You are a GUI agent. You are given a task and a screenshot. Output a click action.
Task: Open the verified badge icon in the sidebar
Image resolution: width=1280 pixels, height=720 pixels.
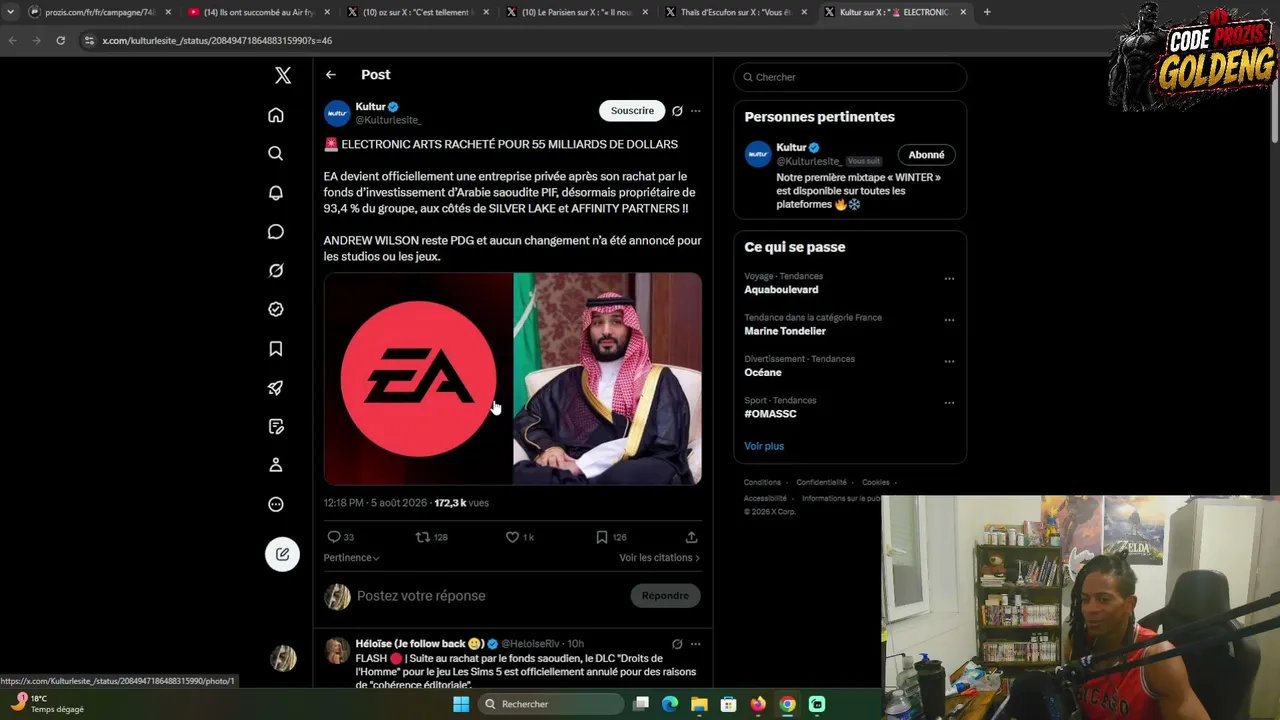pos(276,310)
